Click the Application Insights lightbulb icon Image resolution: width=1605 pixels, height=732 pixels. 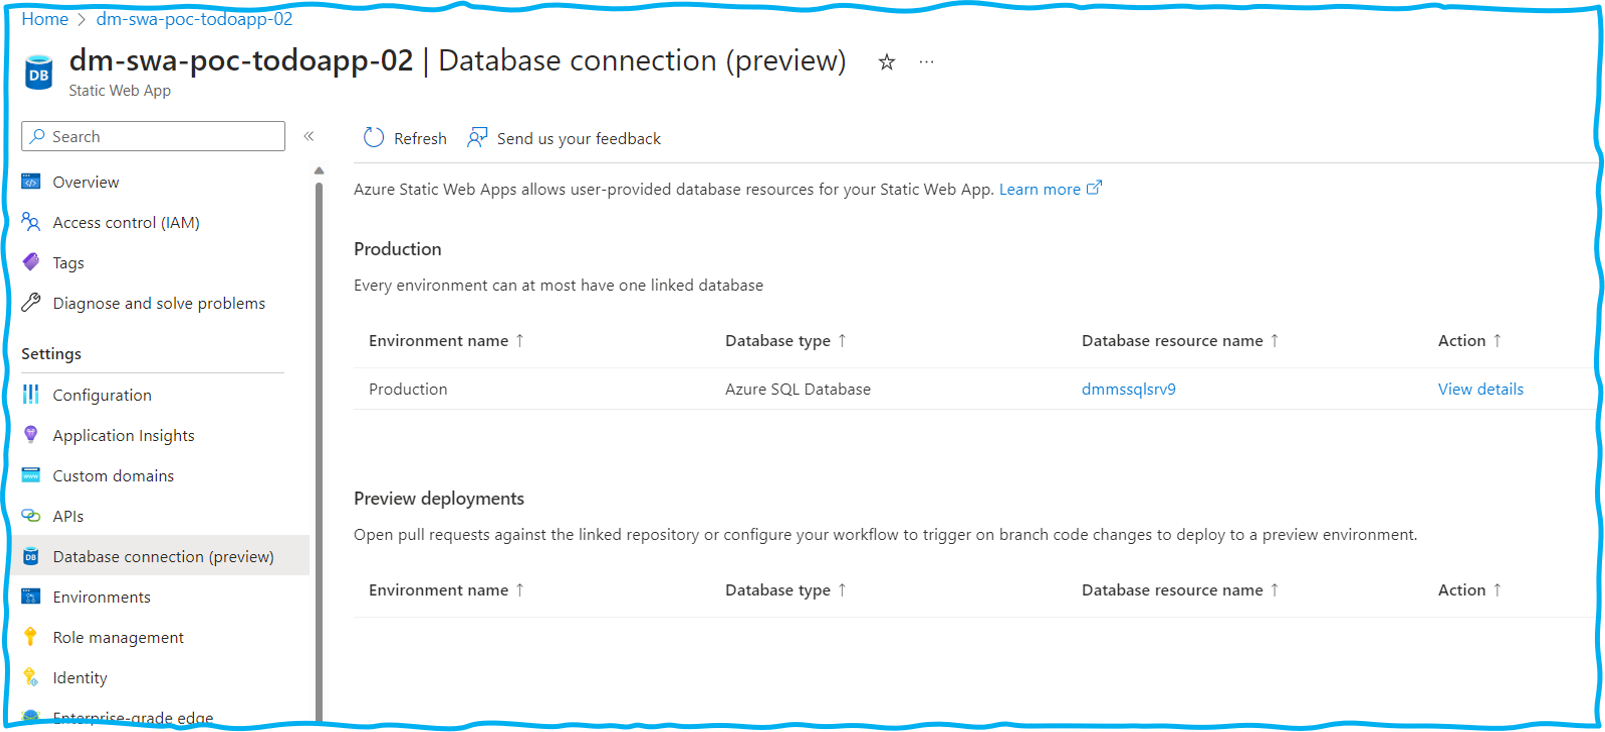[31, 435]
